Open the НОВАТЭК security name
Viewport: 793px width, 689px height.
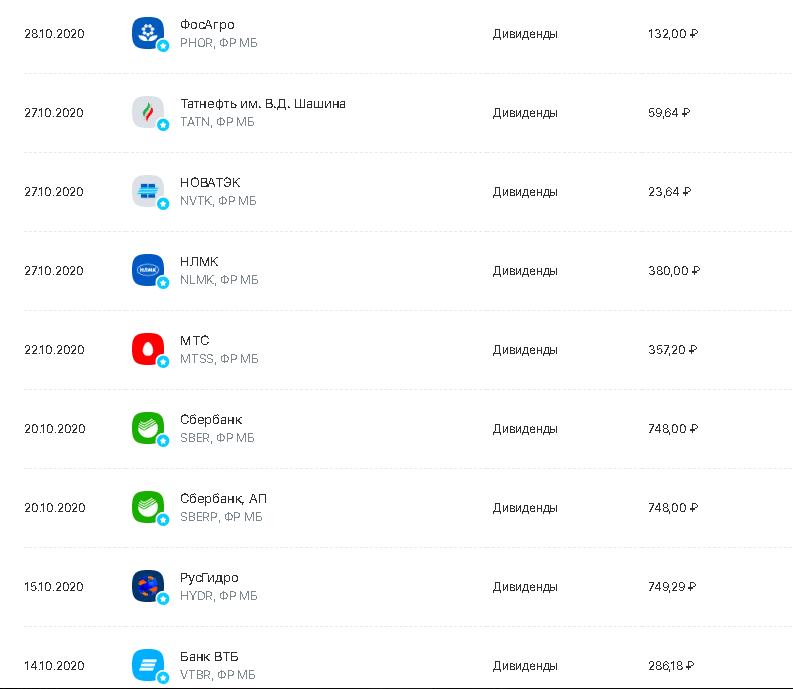click(210, 183)
